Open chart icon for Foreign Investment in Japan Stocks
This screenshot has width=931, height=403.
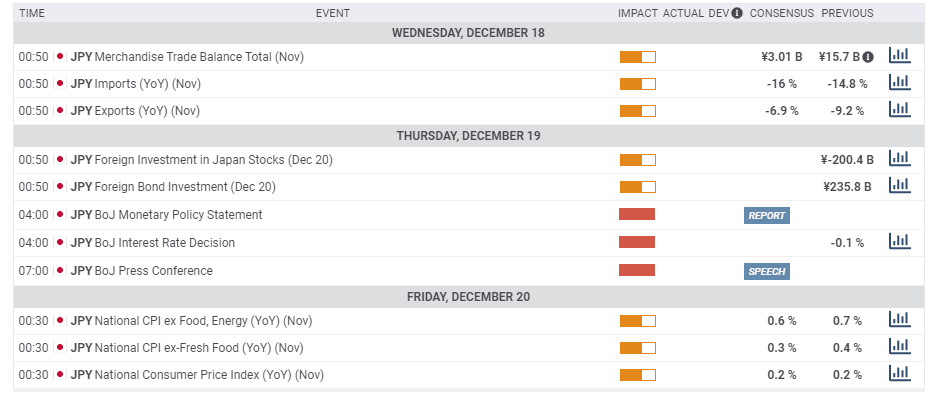coord(899,158)
